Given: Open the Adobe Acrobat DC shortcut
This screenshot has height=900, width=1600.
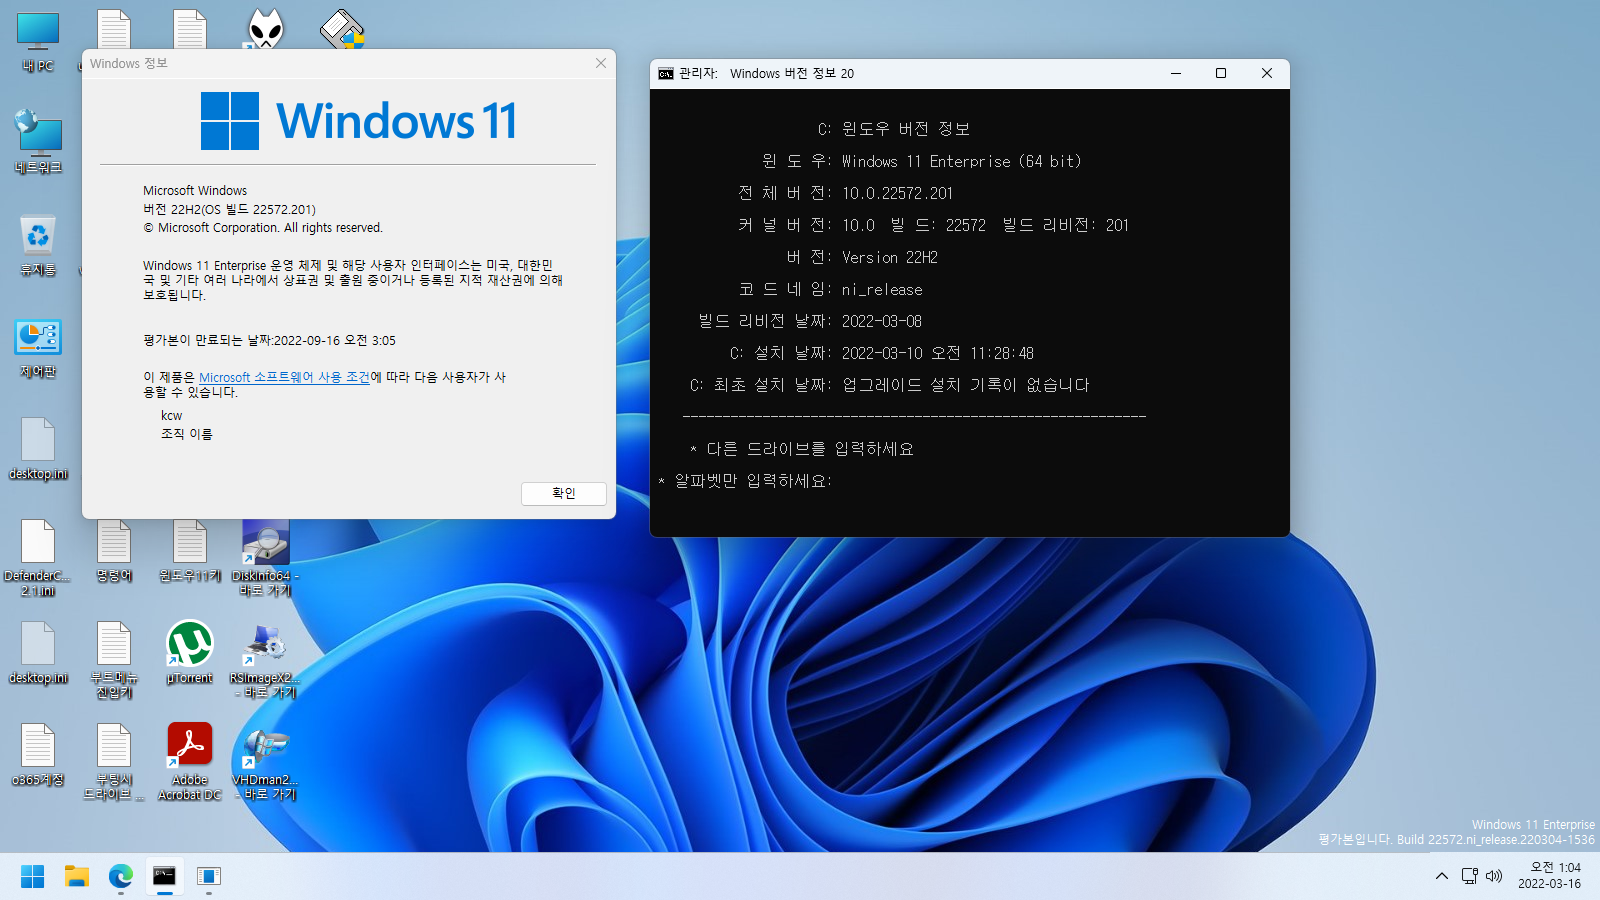Looking at the screenshot, I should pos(190,762).
